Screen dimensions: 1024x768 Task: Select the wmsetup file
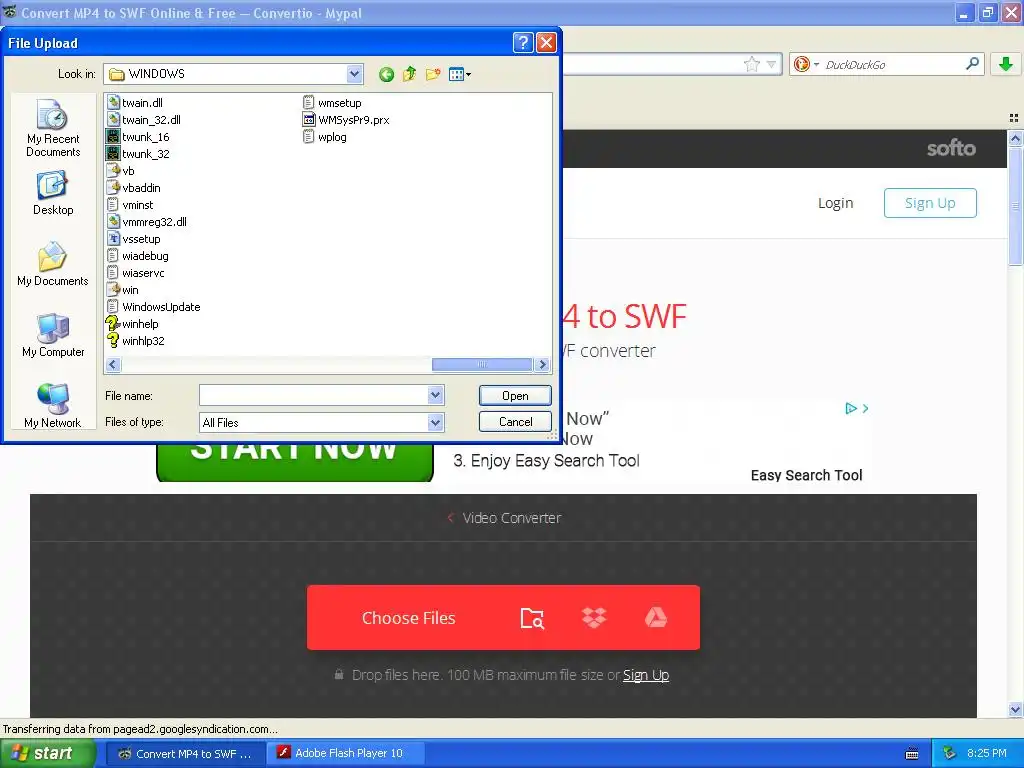click(332, 103)
